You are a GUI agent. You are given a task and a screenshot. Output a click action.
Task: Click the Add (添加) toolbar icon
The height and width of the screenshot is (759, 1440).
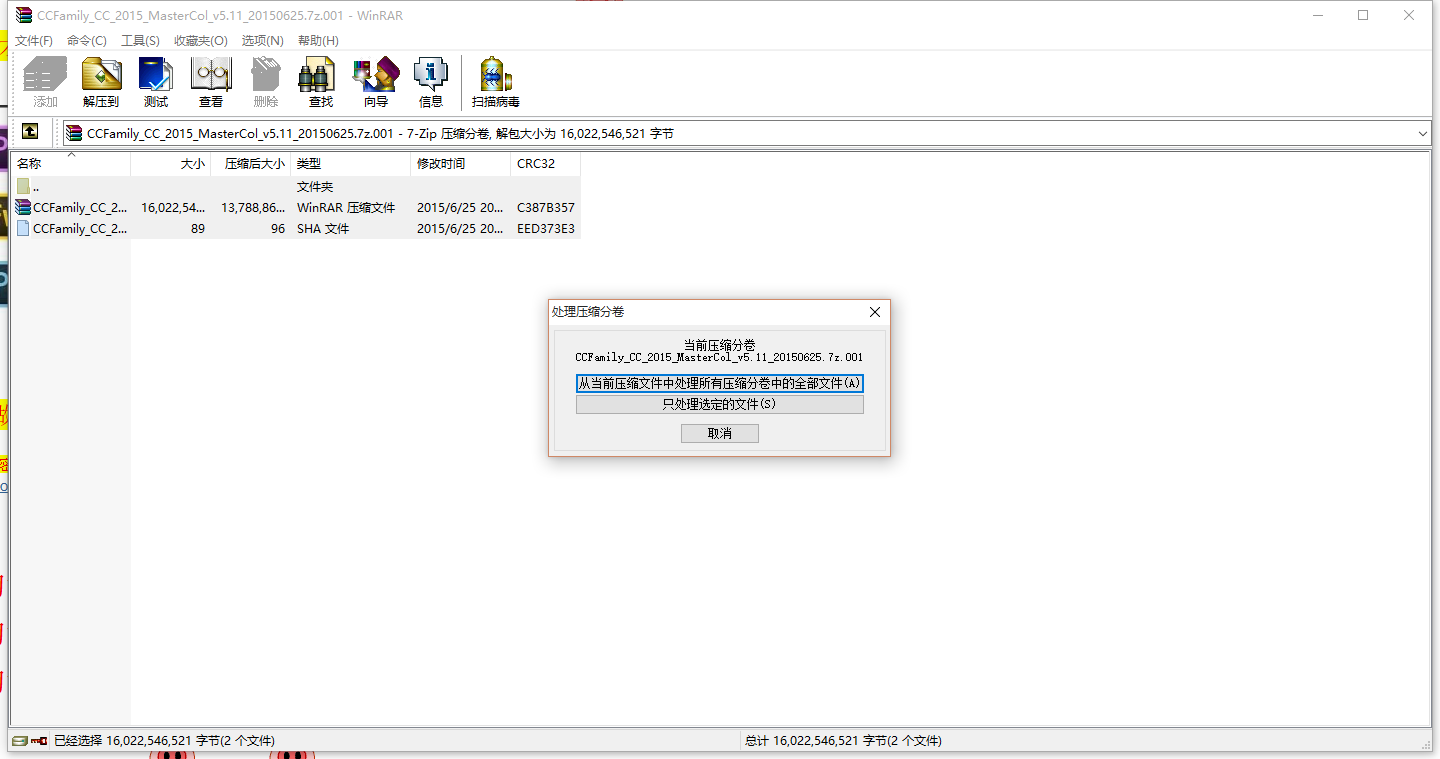(x=45, y=83)
